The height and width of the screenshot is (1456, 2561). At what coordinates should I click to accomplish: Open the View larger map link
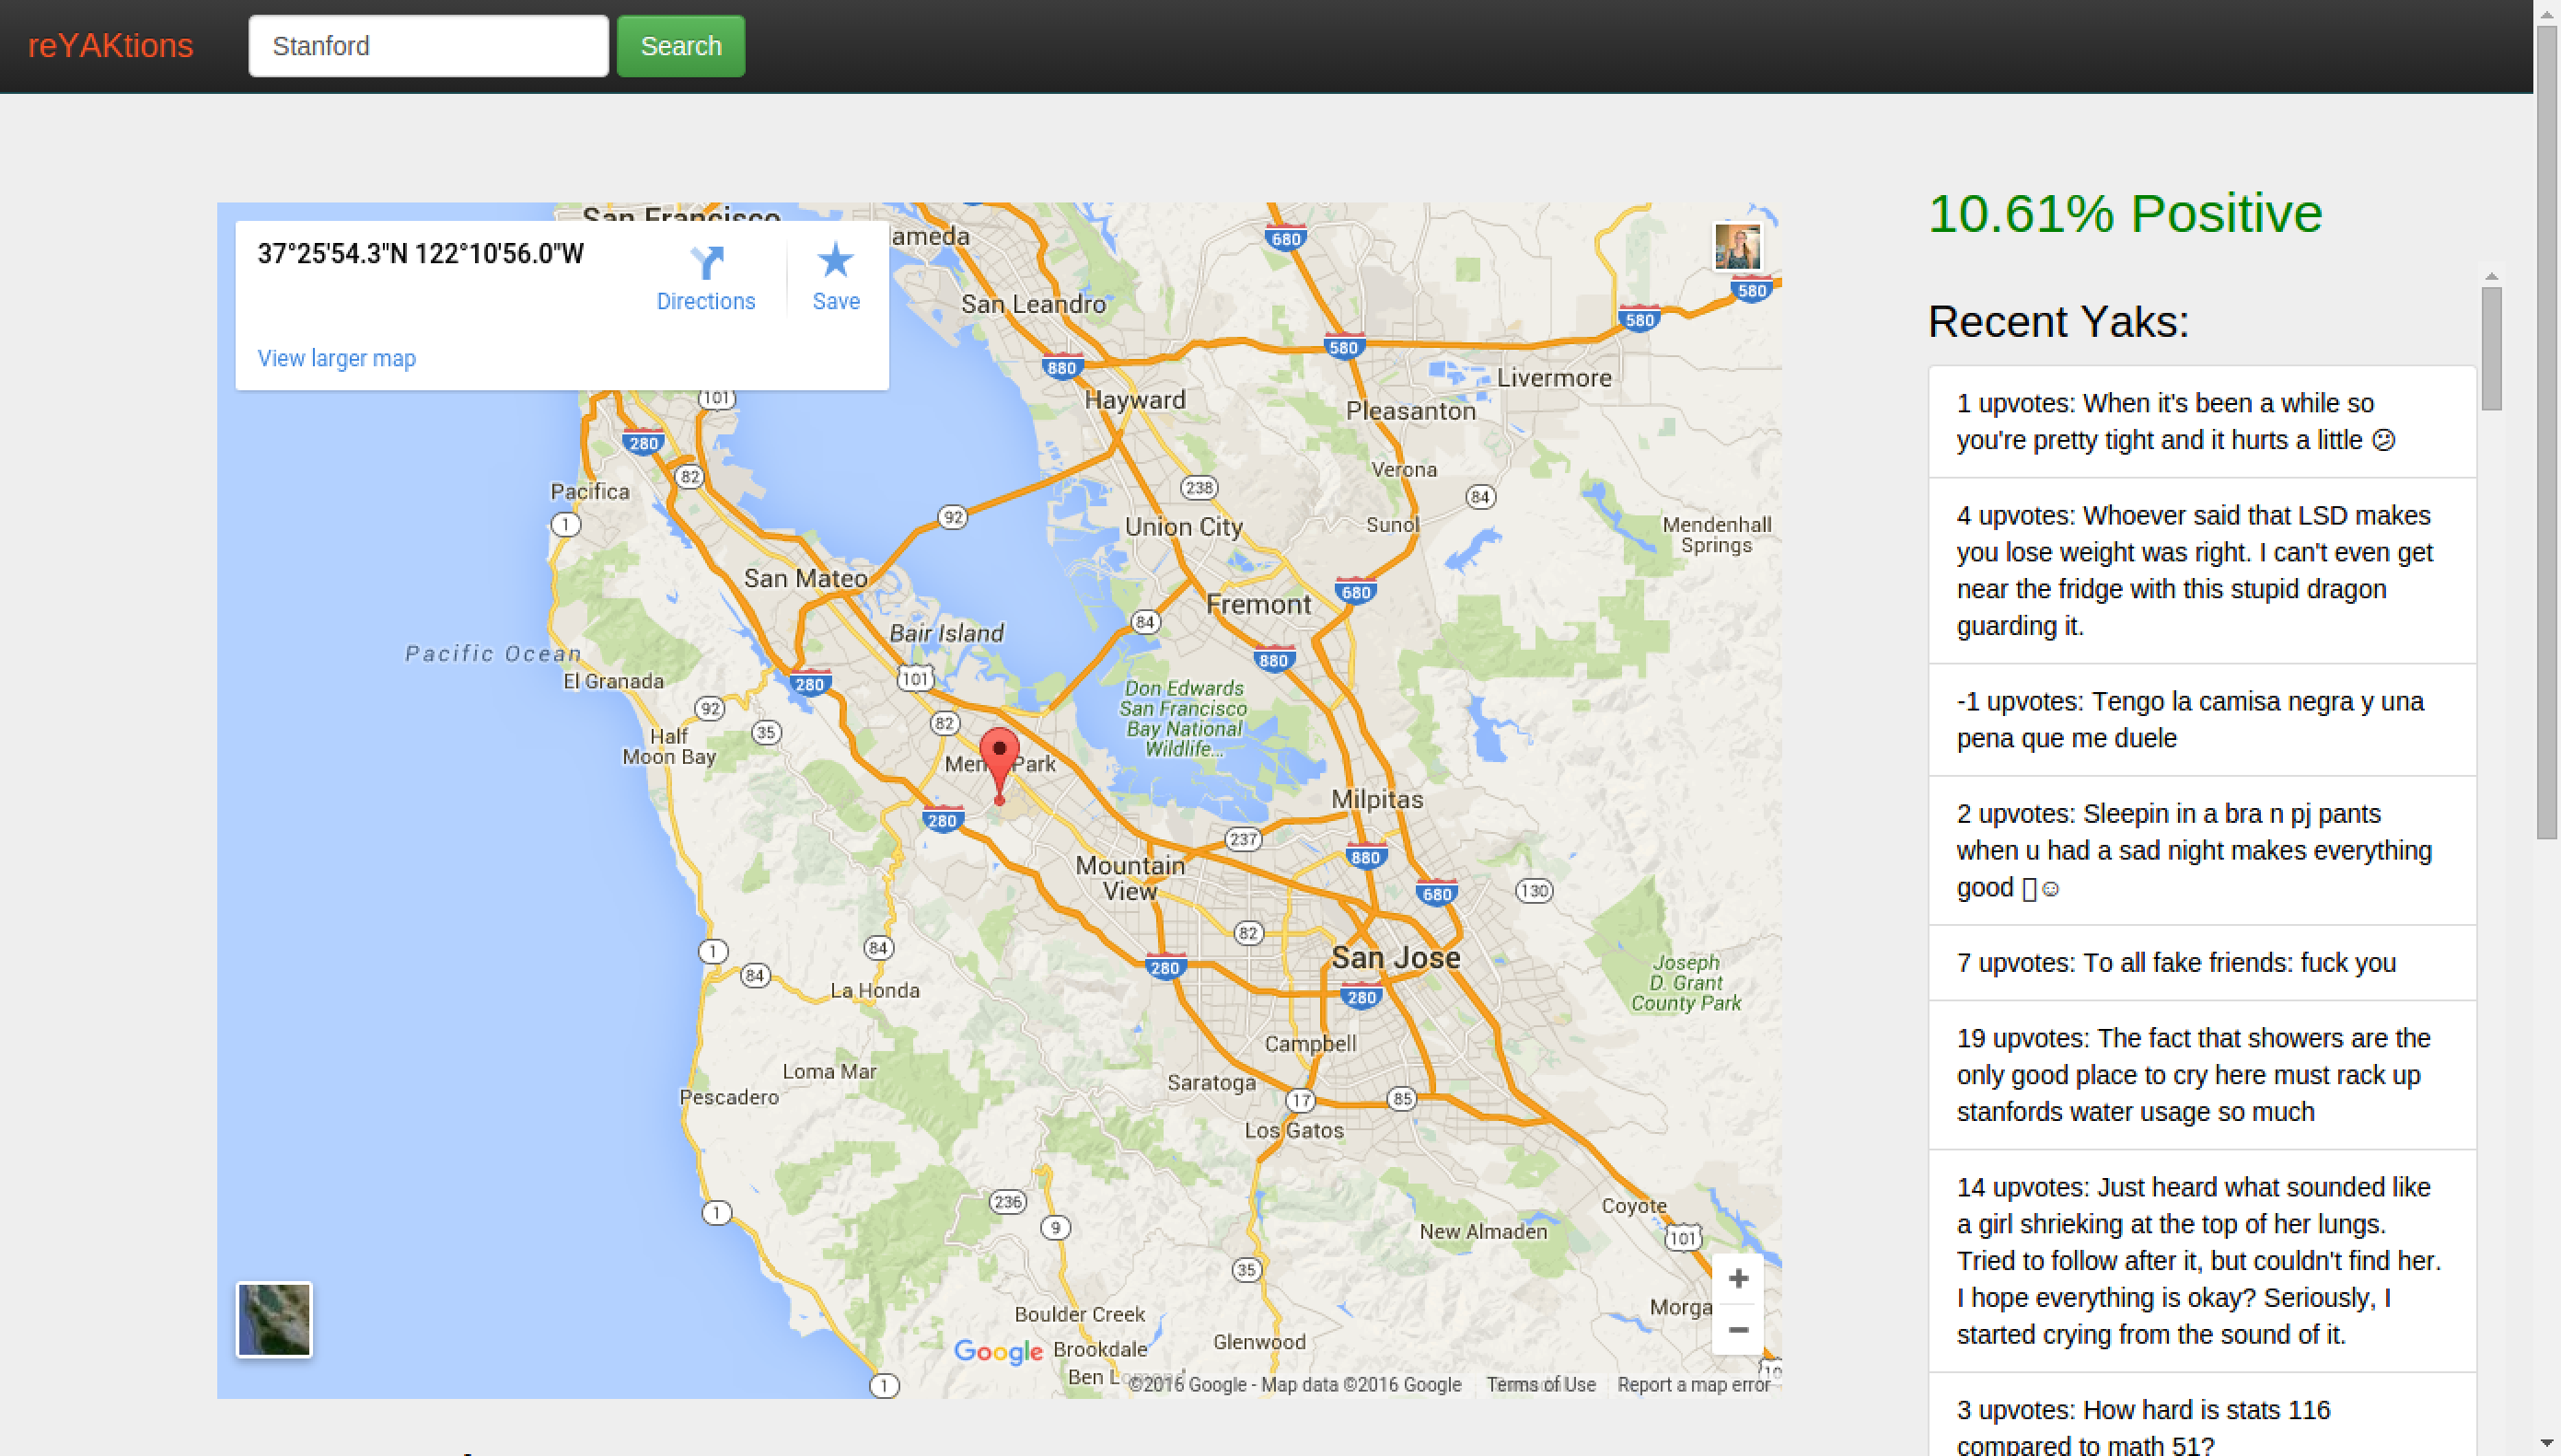tap(336, 358)
